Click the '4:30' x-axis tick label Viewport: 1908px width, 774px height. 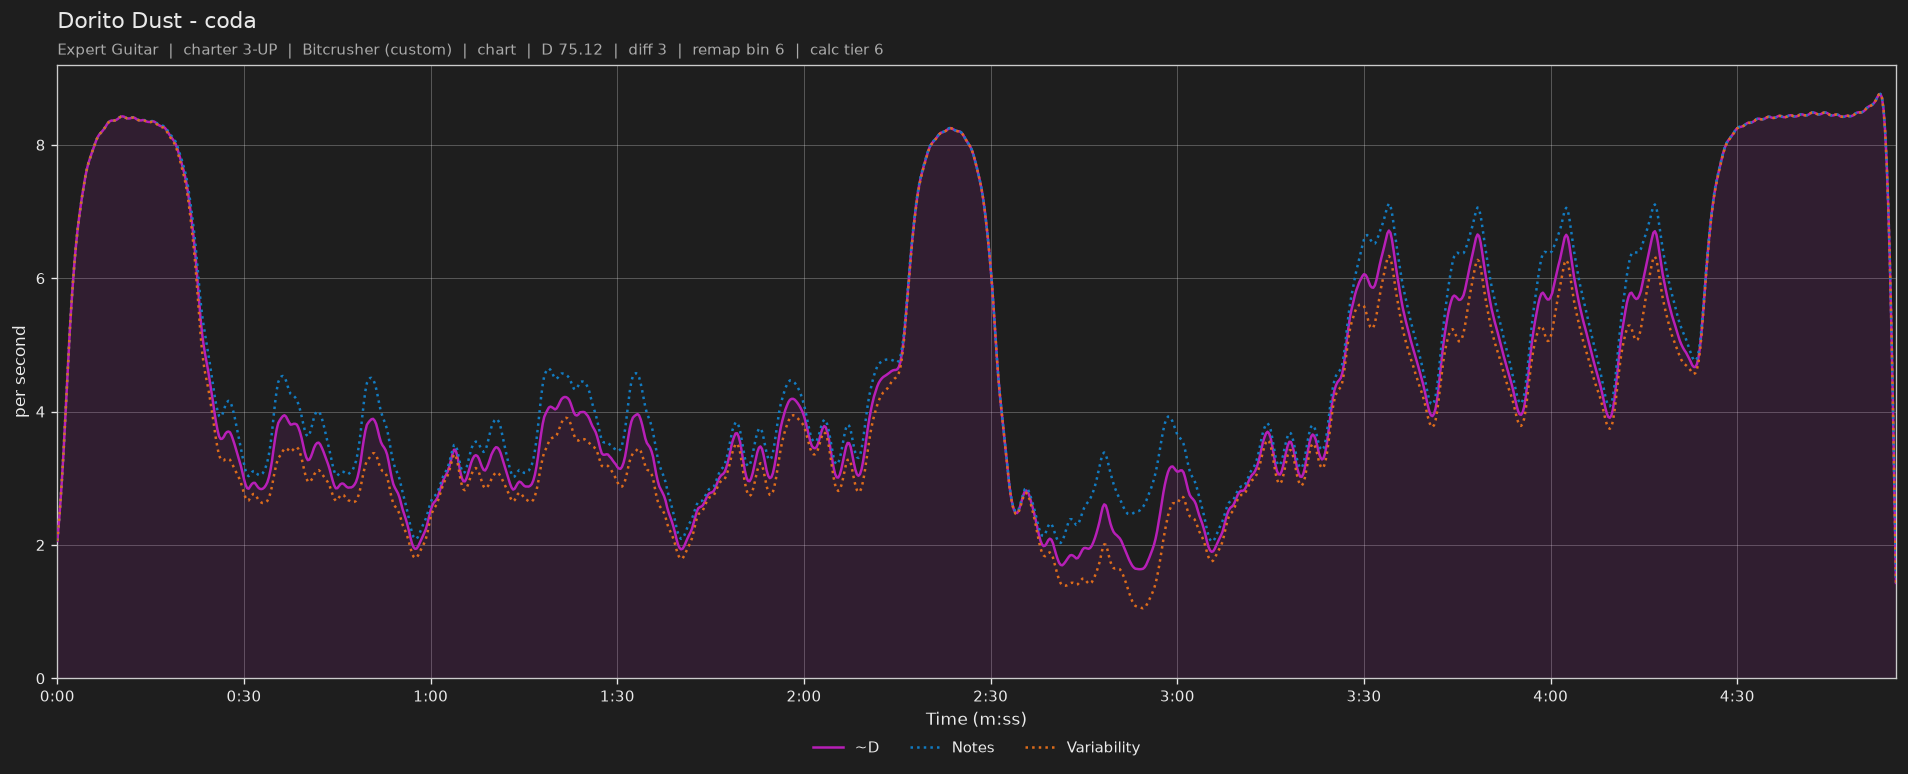pyautogui.click(x=1737, y=696)
